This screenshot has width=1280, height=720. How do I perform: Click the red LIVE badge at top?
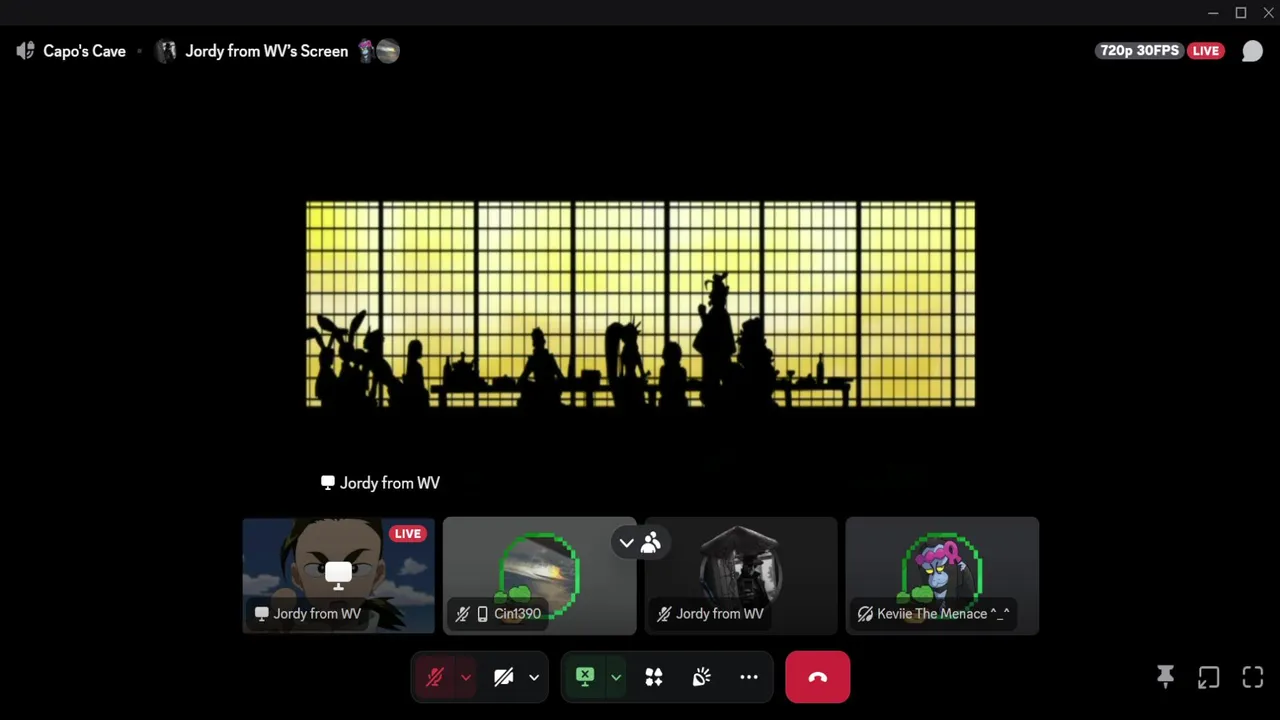[1206, 51]
